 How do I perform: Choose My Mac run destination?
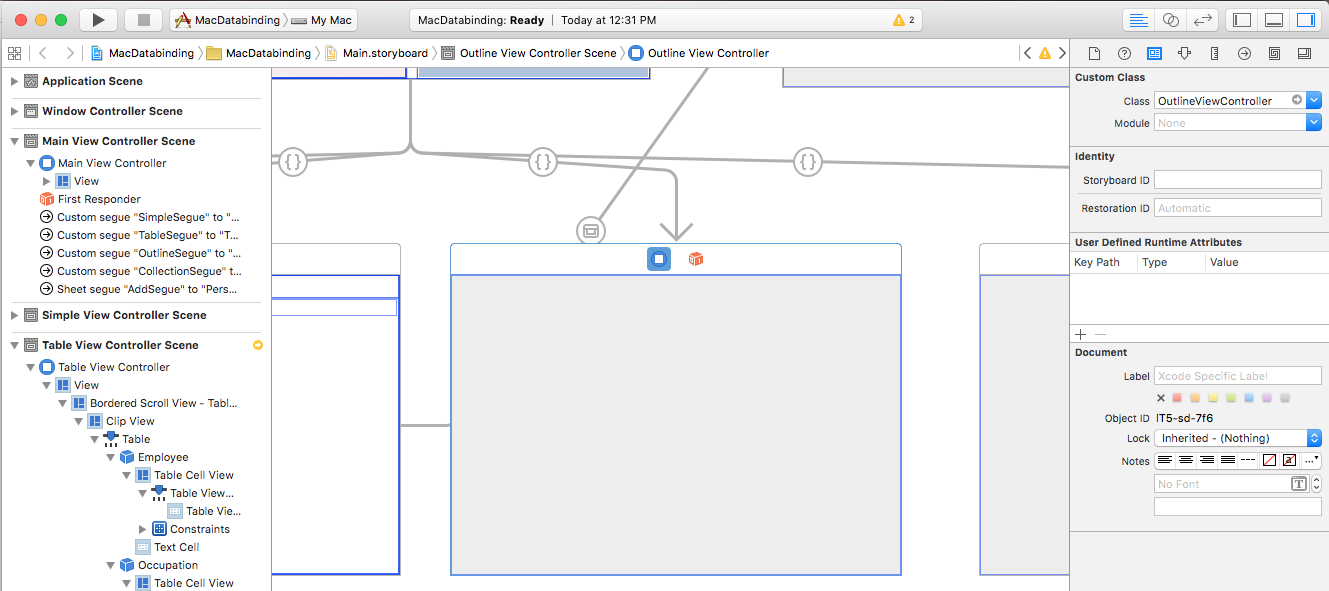point(323,20)
